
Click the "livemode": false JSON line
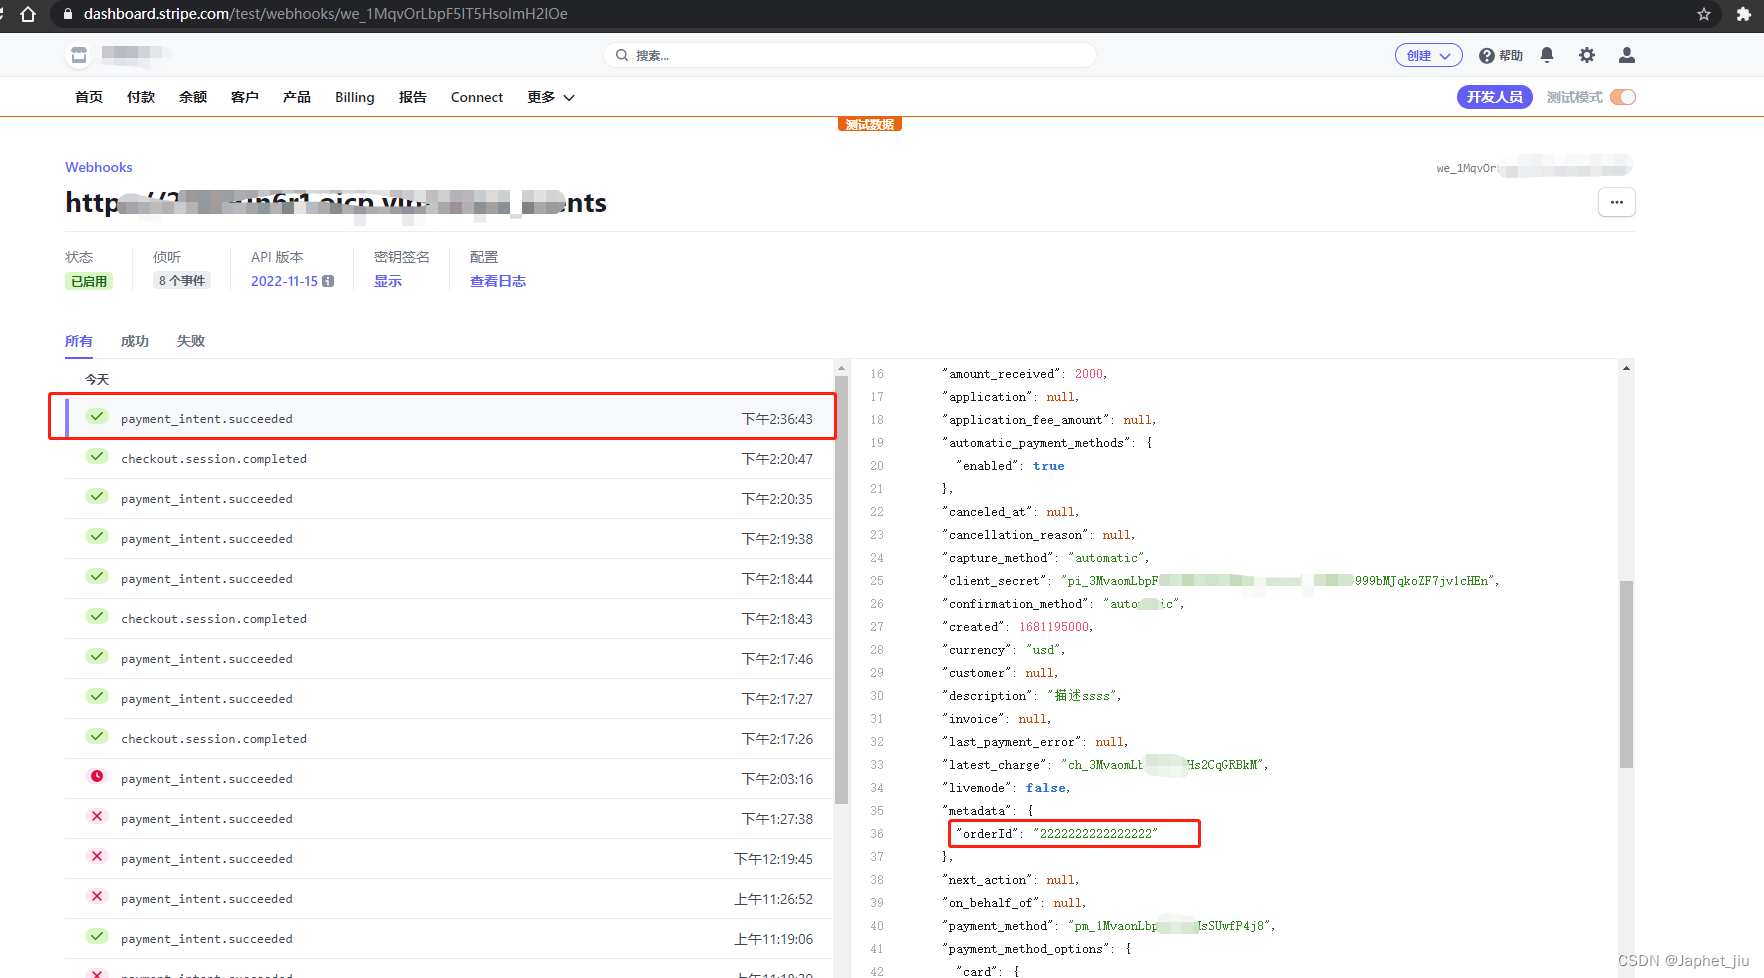point(1006,788)
